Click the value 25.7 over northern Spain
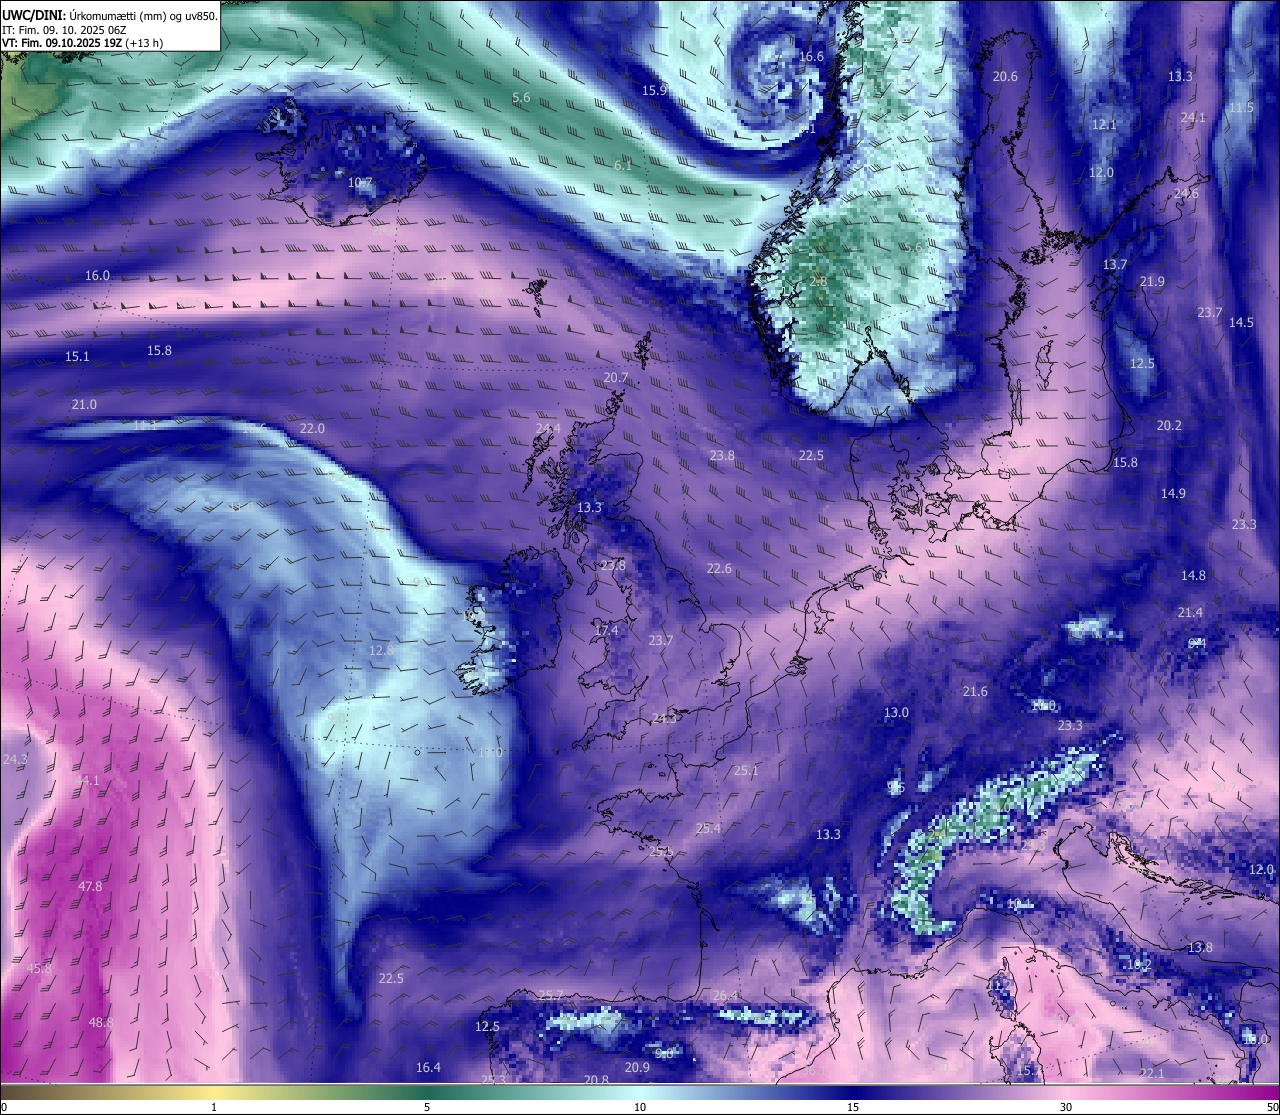Screen dimensions: 1280x1115 tap(551, 996)
